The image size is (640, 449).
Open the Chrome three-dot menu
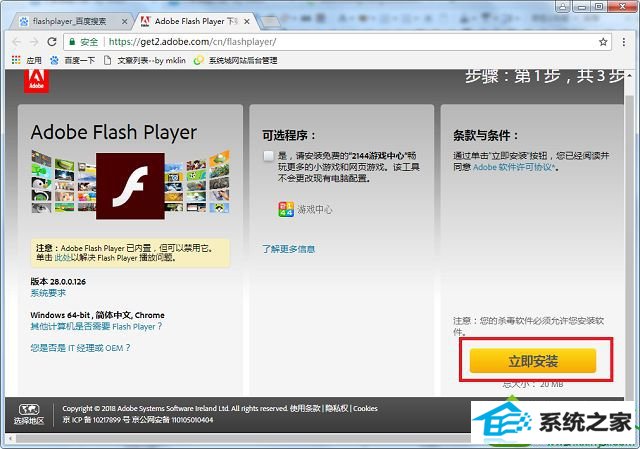tap(624, 42)
